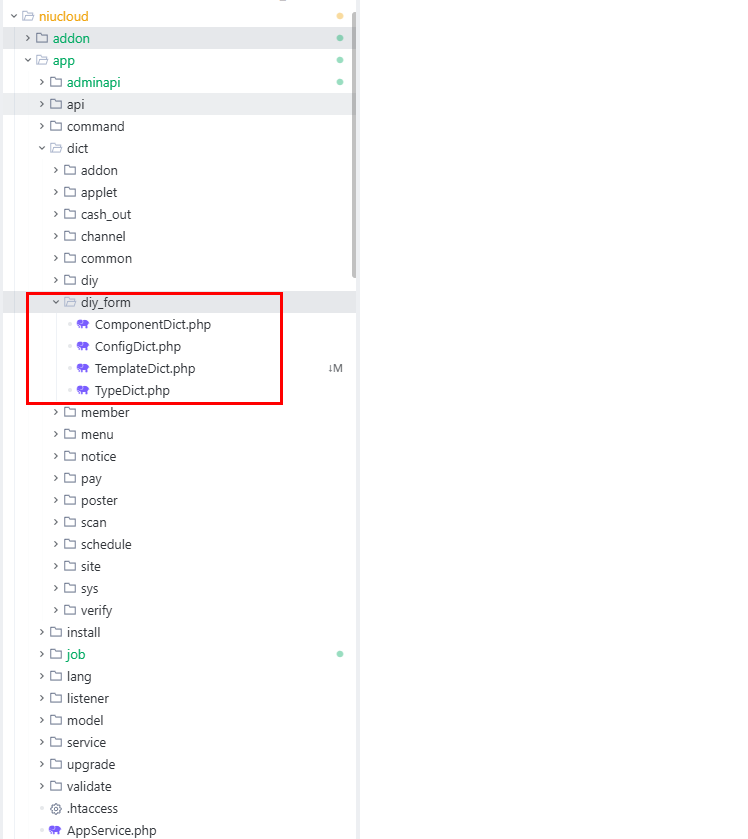Select the cash_out folder
This screenshot has height=839, width=748.
105,214
